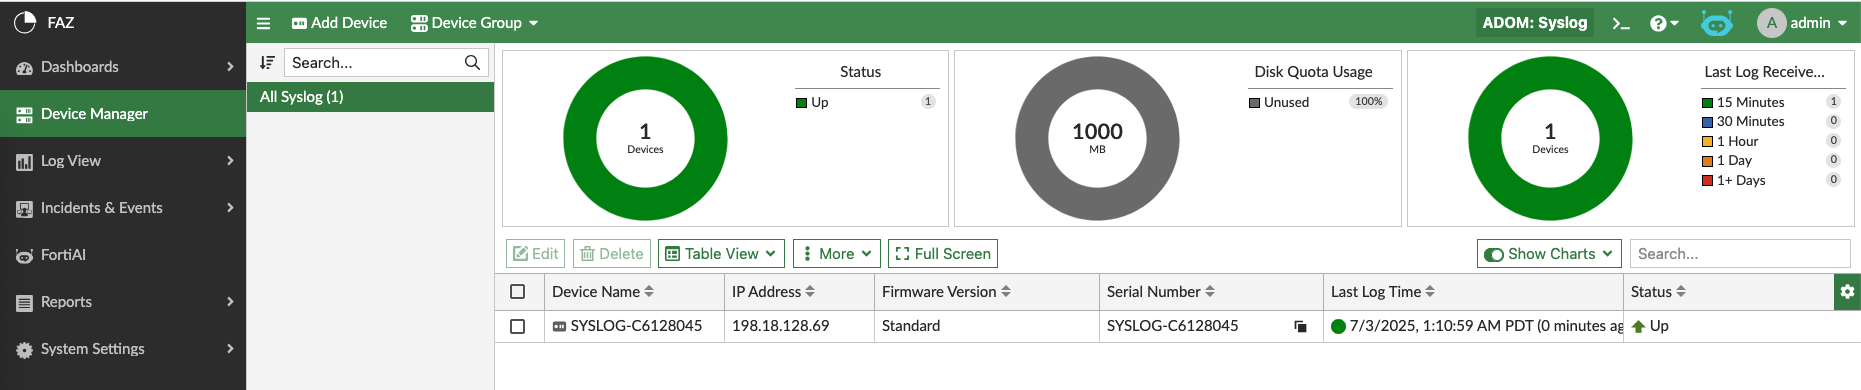This screenshot has height=390, width=1861.
Task: Open the FortiAI robot assistant icon
Action: (x=1717, y=23)
